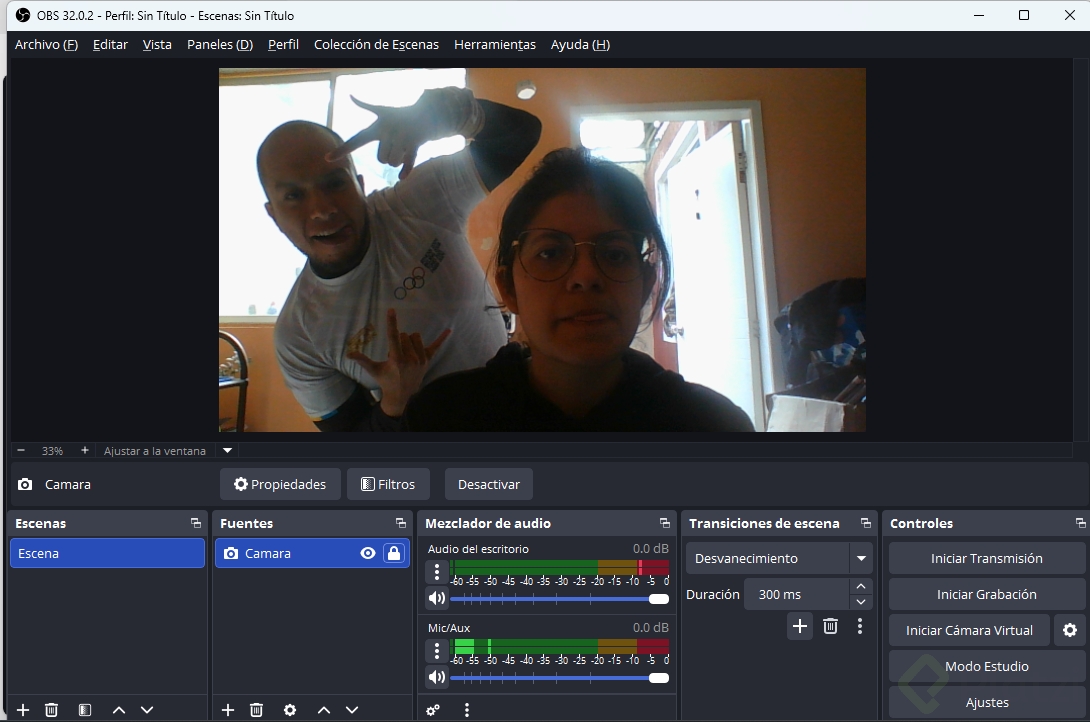
Task: Open Paneles menu
Action: pyautogui.click(x=220, y=44)
